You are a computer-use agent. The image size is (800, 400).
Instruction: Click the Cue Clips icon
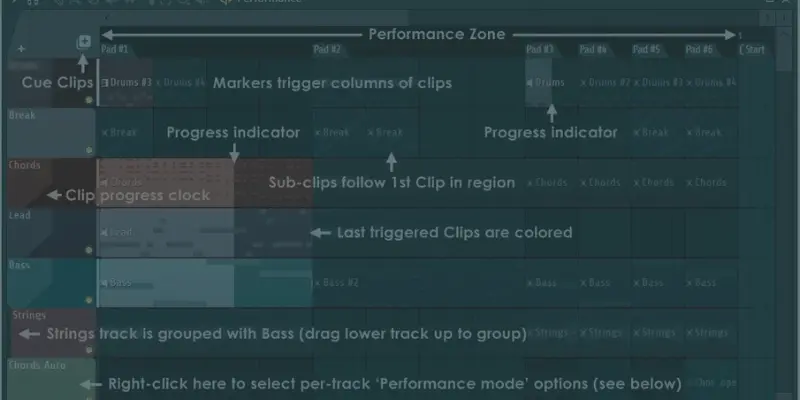(x=84, y=42)
